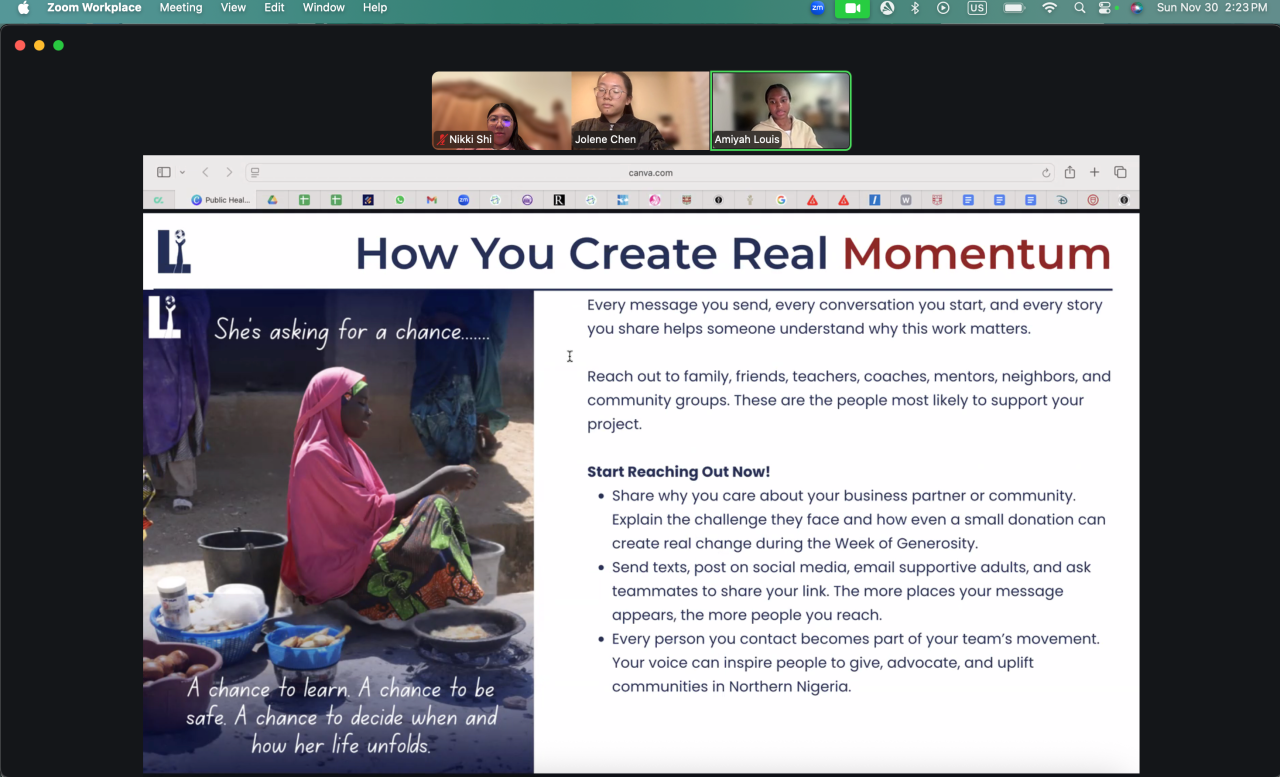Click the bullet starting Every person you contact

[856, 663]
